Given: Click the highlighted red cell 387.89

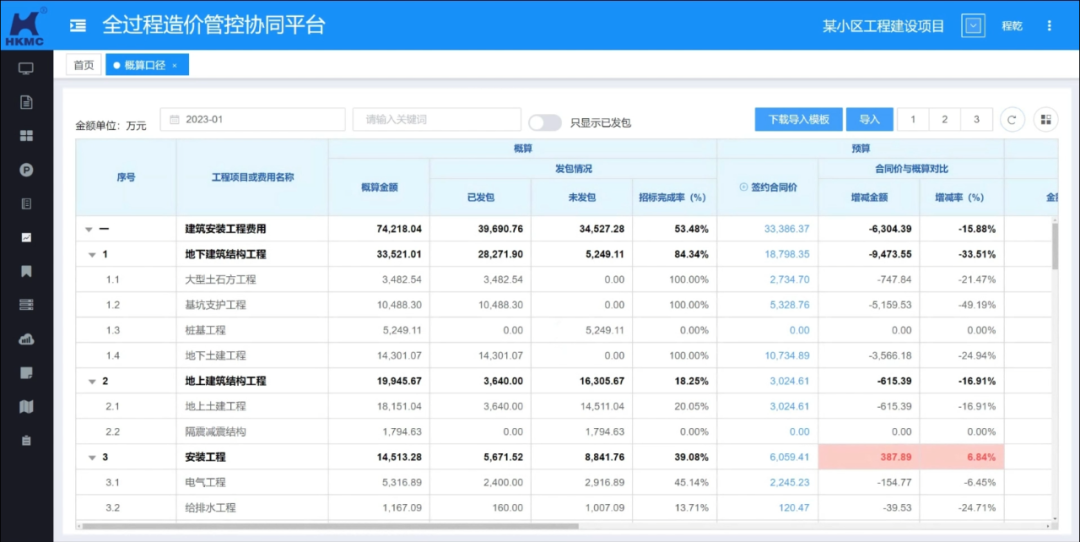Looking at the screenshot, I should pos(869,457).
